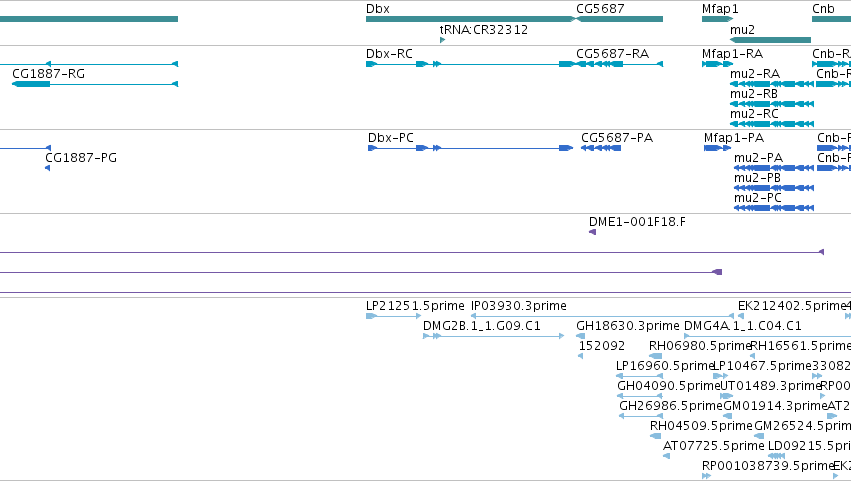This screenshot has height=481, width=851.
Task: Select the UT01489.3prime EST label
Action: [x=770, y=387]
